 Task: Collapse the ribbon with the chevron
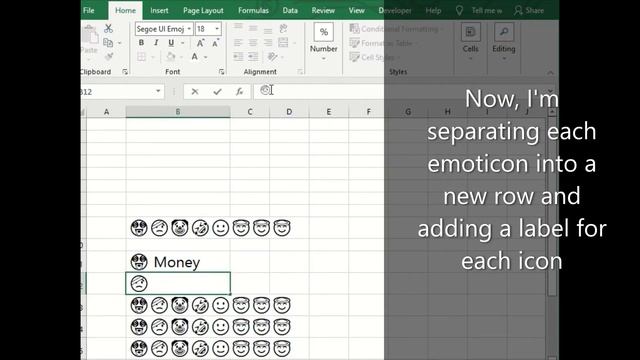click(550, 73)
